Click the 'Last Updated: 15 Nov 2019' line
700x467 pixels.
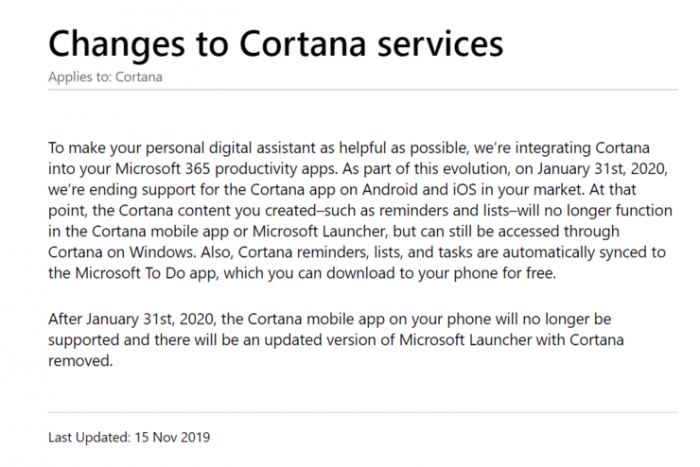(x=129, y=436)
